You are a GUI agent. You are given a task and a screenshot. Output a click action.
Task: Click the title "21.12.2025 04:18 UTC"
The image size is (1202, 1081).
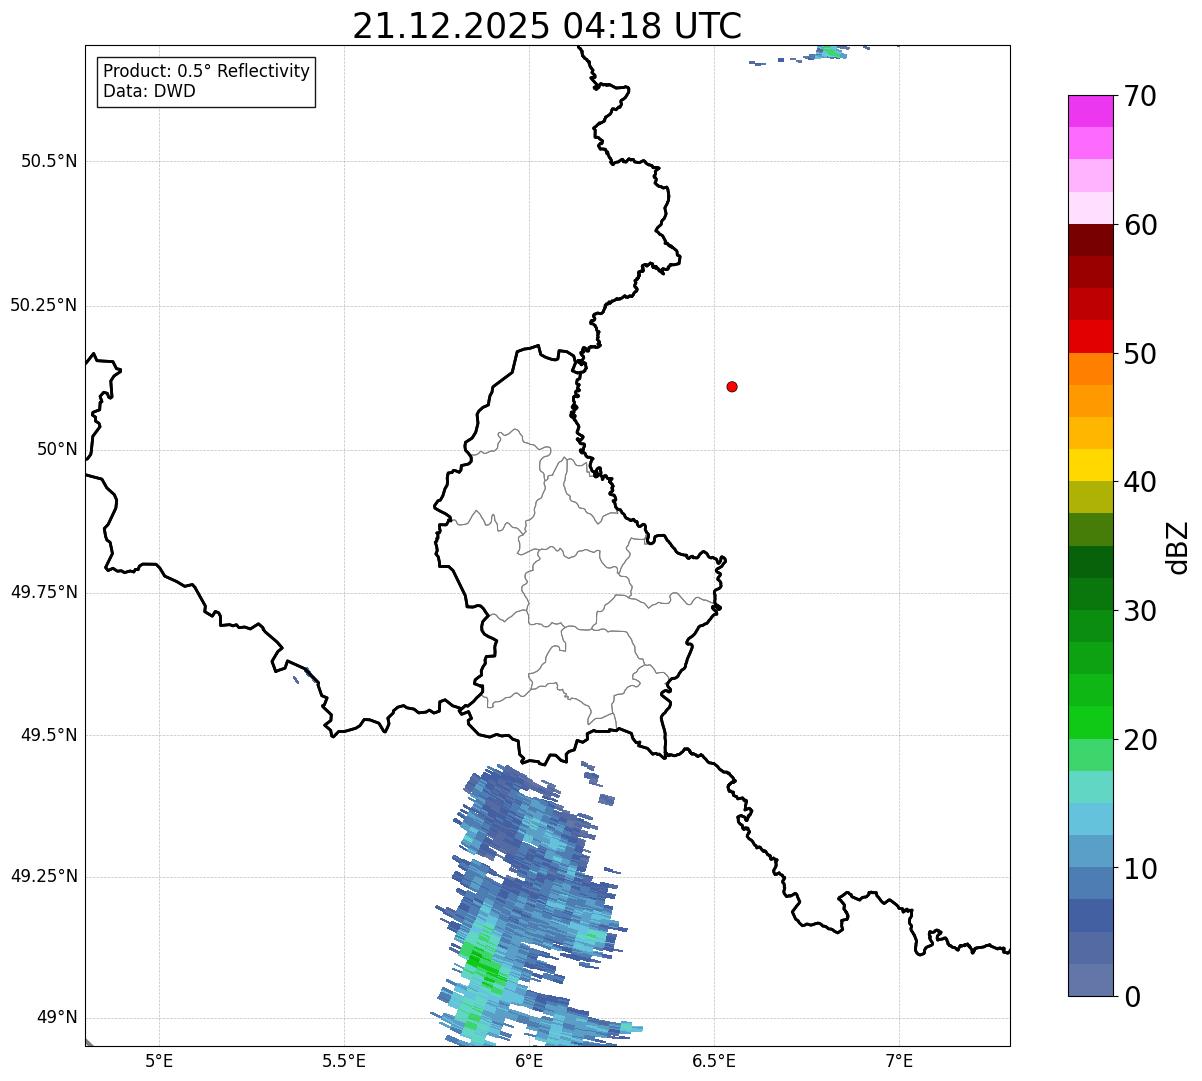tap(547, 25)
